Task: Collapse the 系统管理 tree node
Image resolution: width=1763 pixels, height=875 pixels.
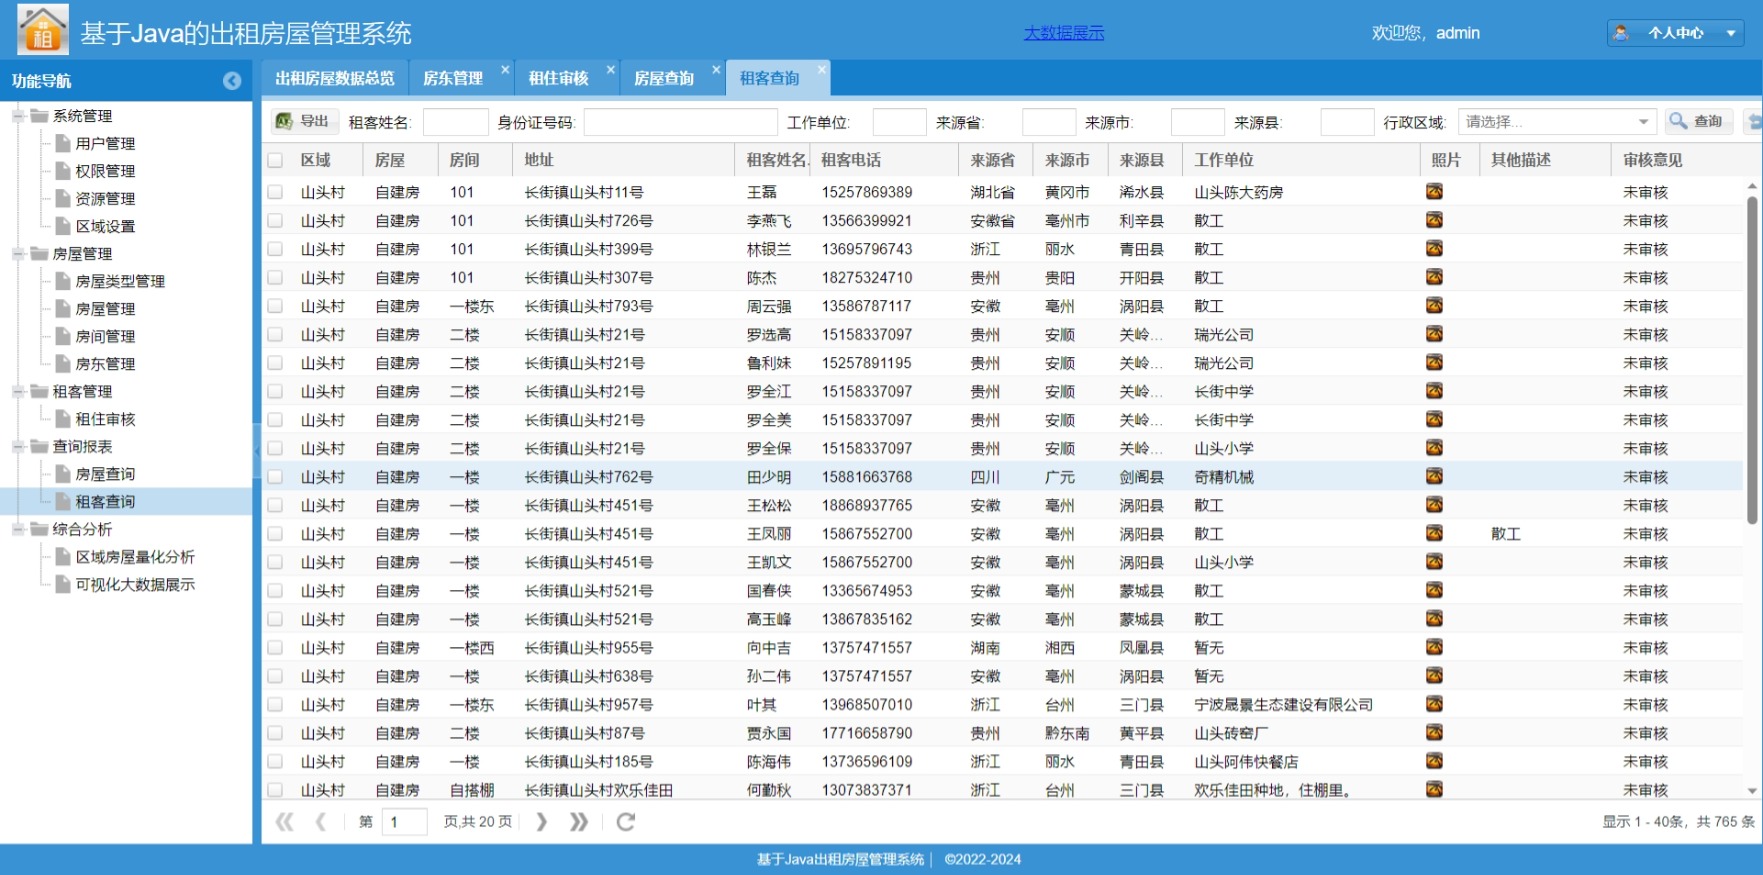Action: (x=18, y=116)
